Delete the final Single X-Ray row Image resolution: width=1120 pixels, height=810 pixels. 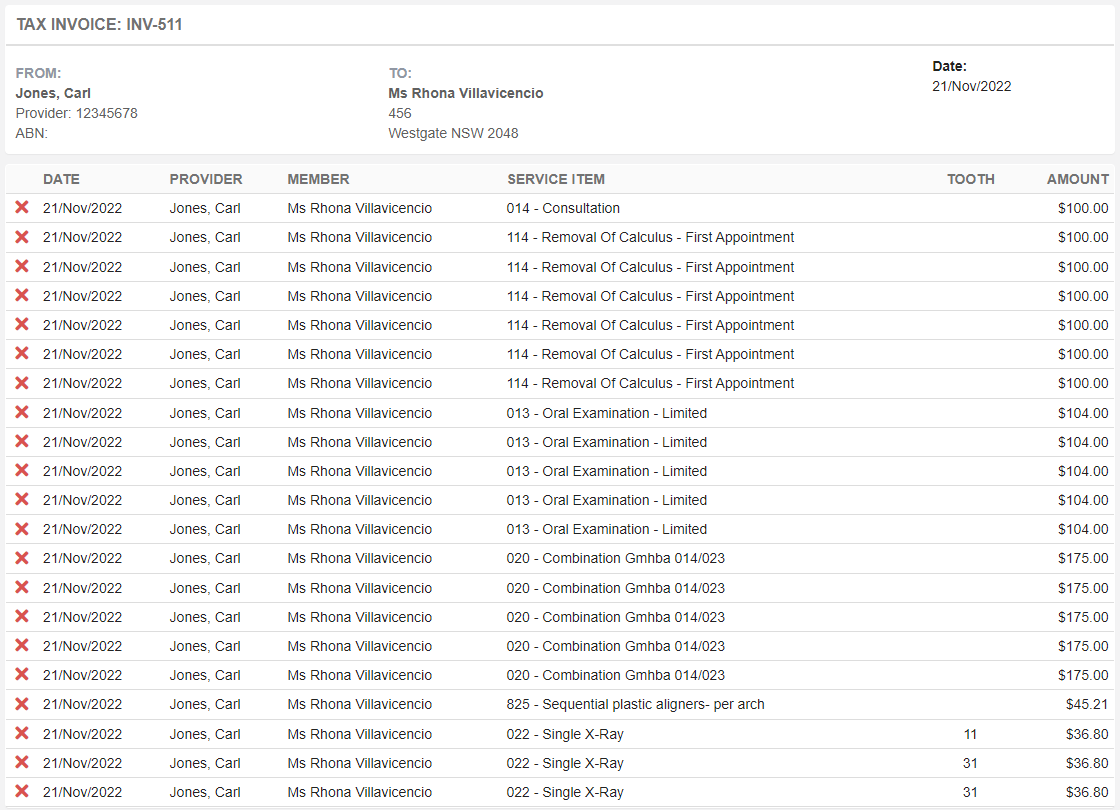tap(23, 791)
